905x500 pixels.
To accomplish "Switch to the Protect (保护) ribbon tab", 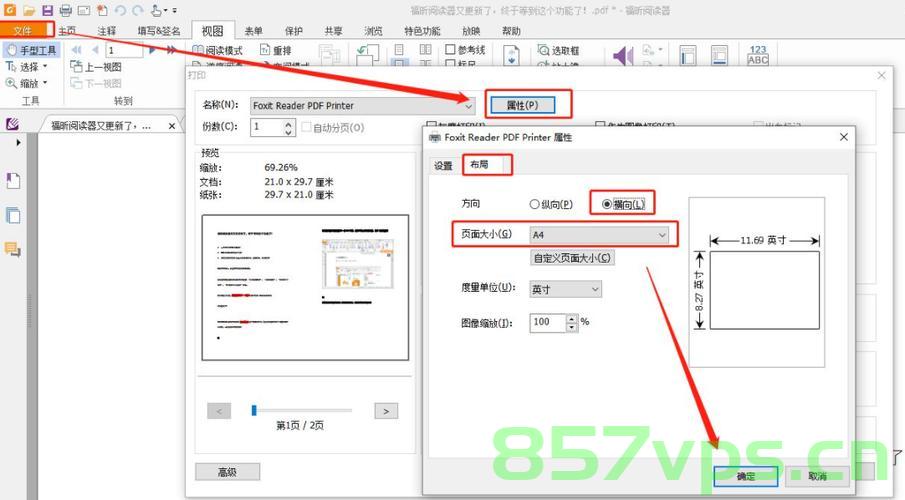I will [x=293, y=31].
